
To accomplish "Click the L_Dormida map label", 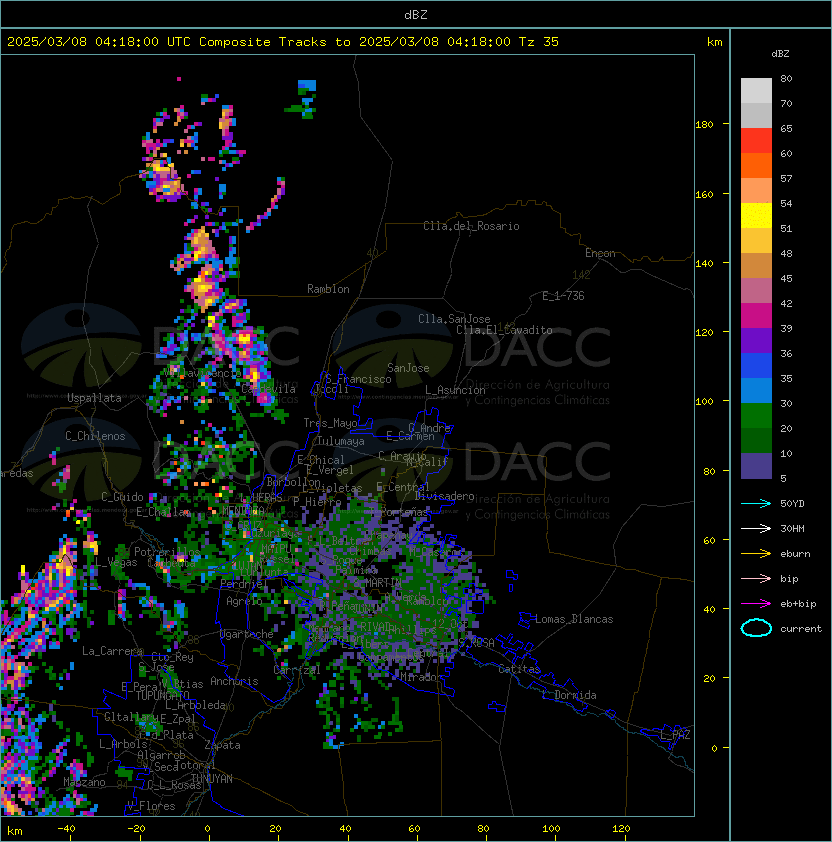I will point(569,695).
